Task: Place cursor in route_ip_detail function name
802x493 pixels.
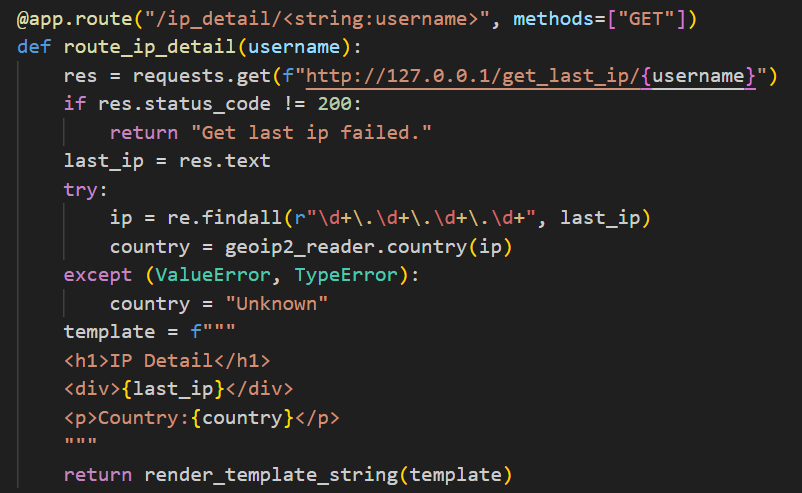Action: pos(149,48)
